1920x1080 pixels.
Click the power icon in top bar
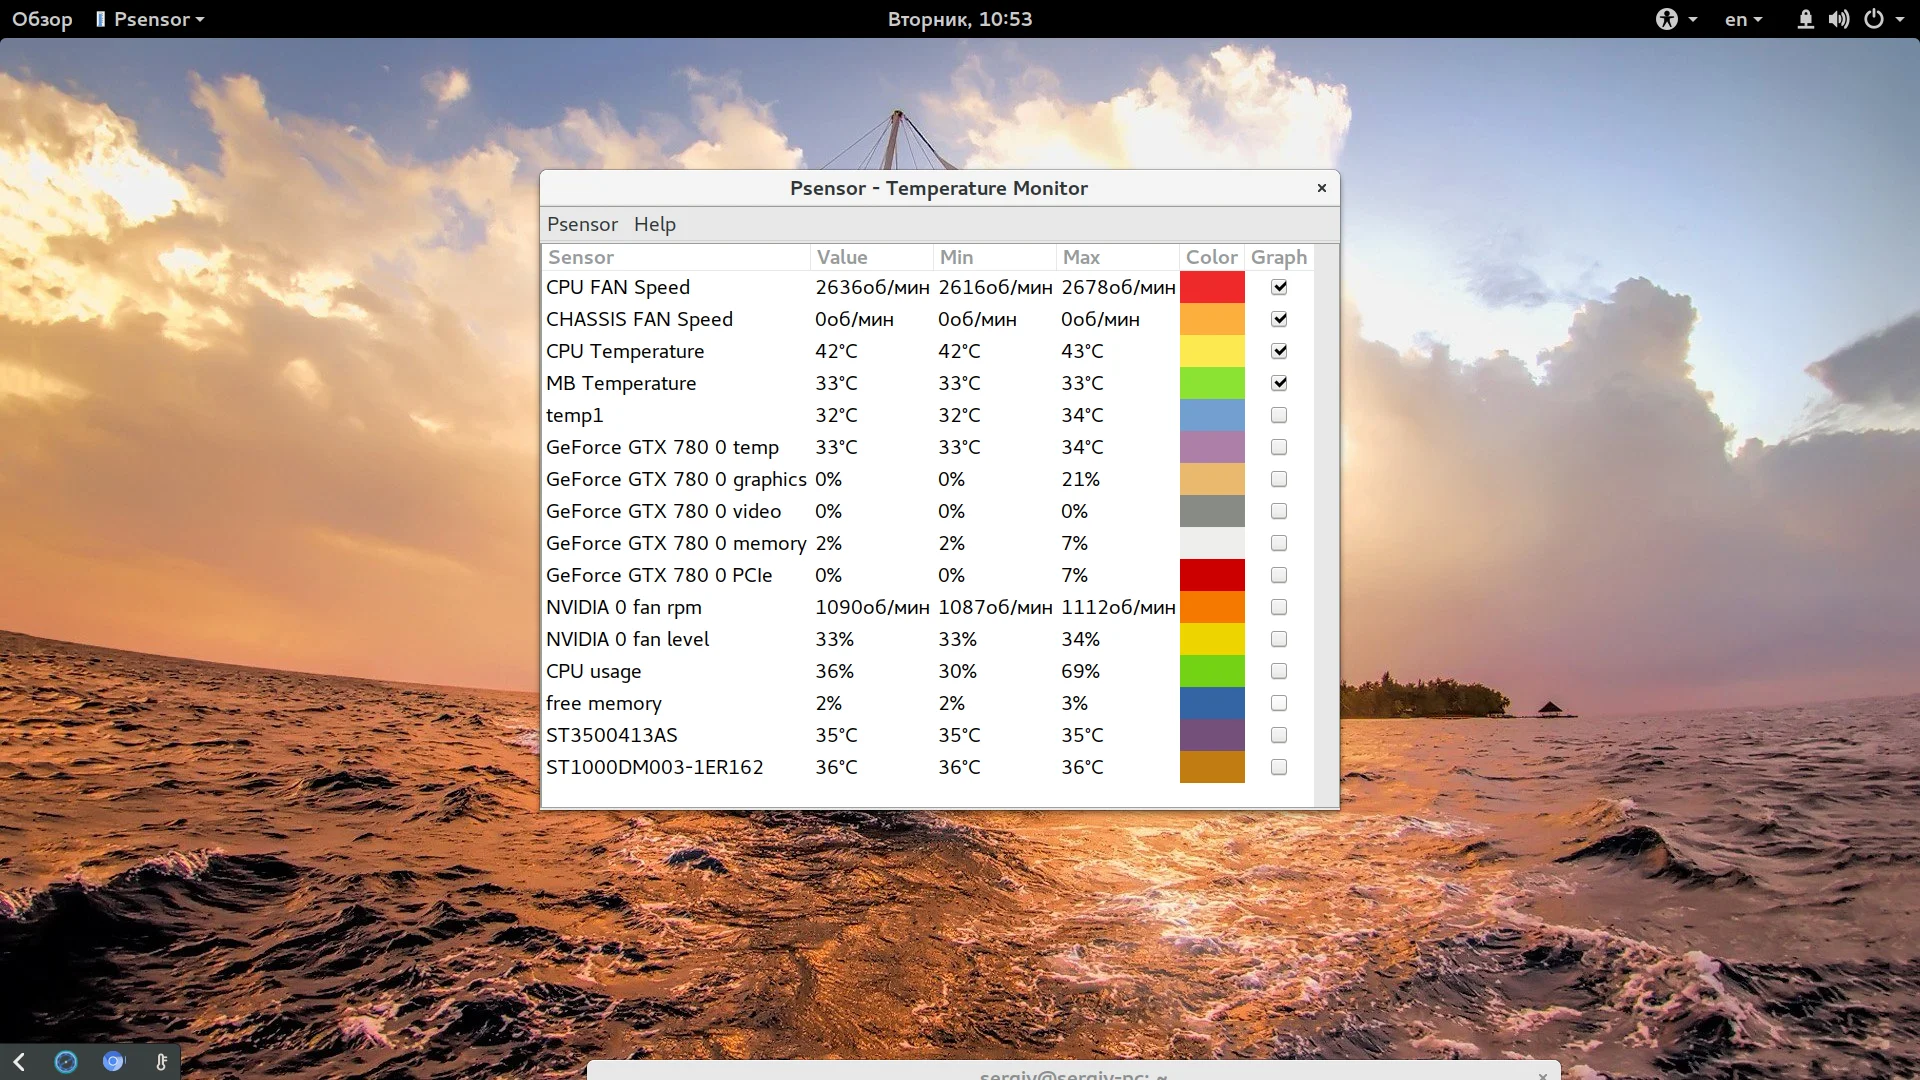click(1874, 19)
